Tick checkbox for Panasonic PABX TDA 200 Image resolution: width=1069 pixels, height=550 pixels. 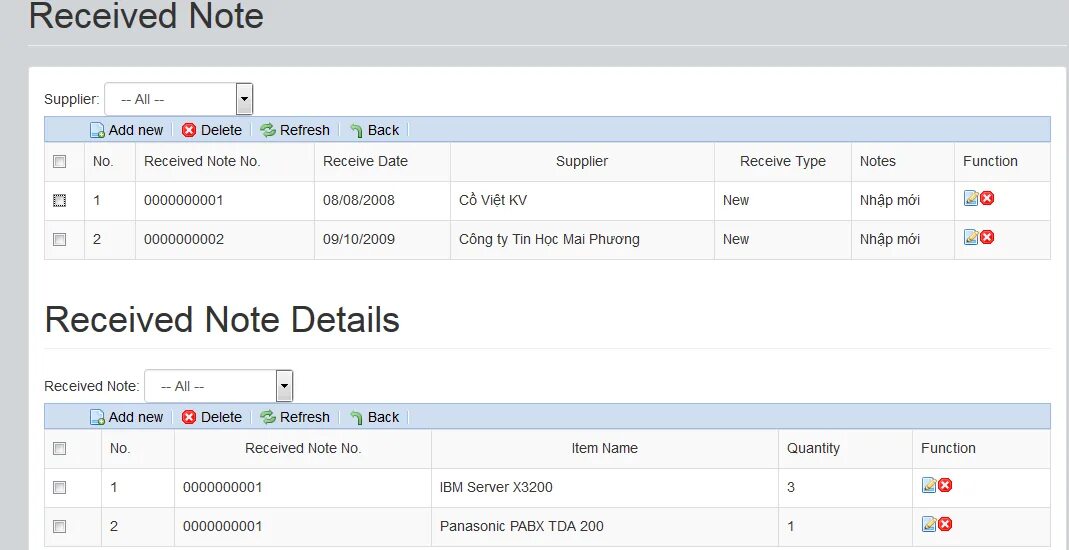[x=59, y=526]
